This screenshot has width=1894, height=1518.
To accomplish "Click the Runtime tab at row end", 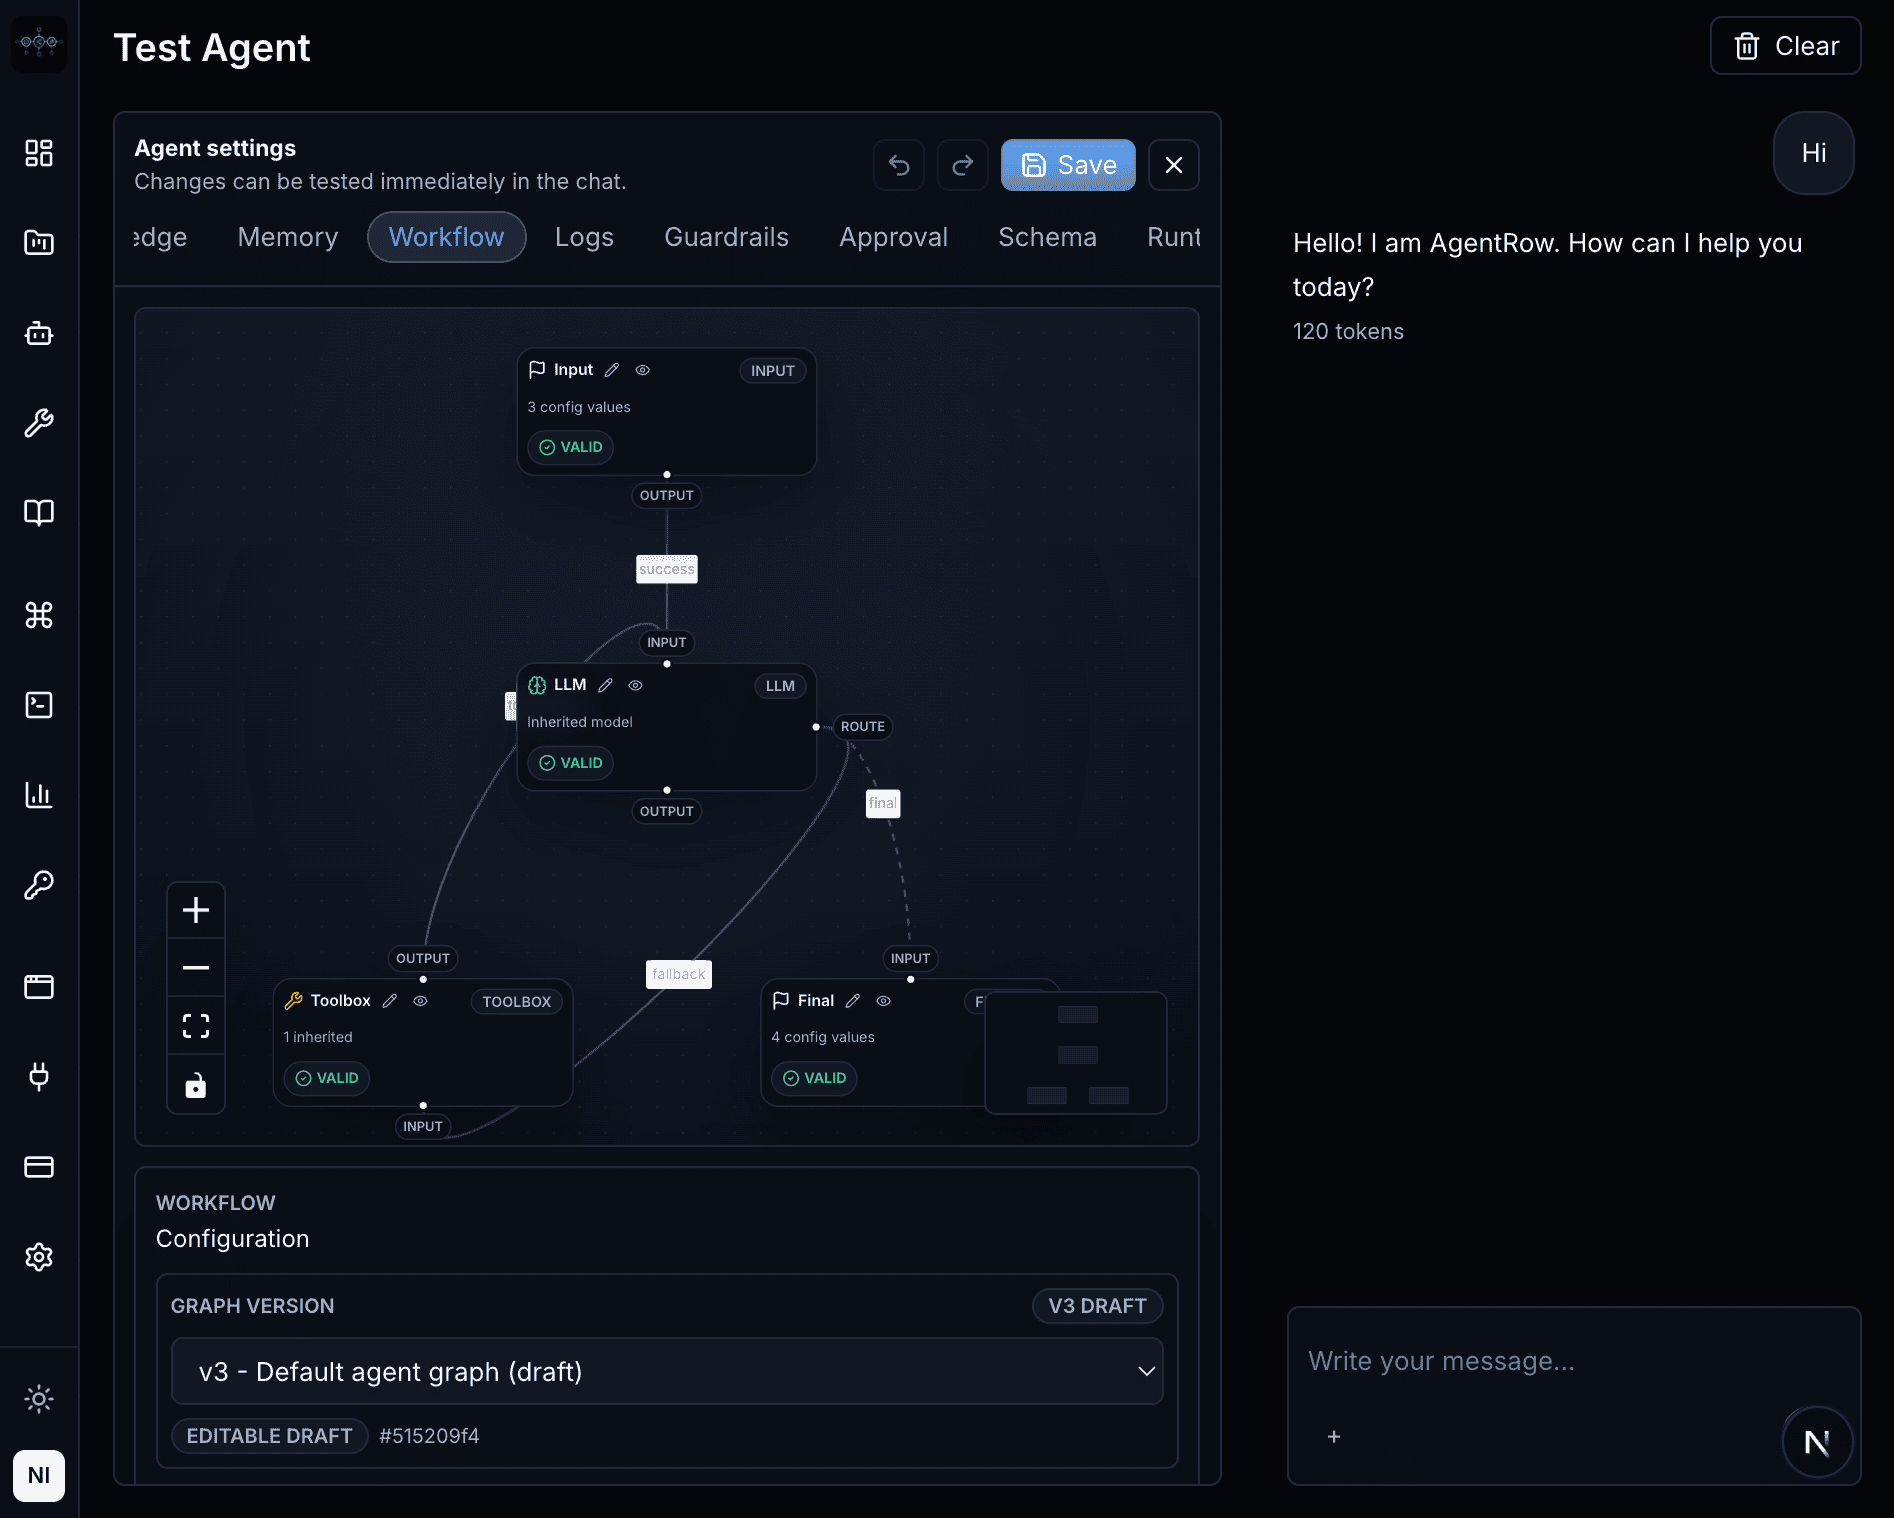I will (1174, 237).
